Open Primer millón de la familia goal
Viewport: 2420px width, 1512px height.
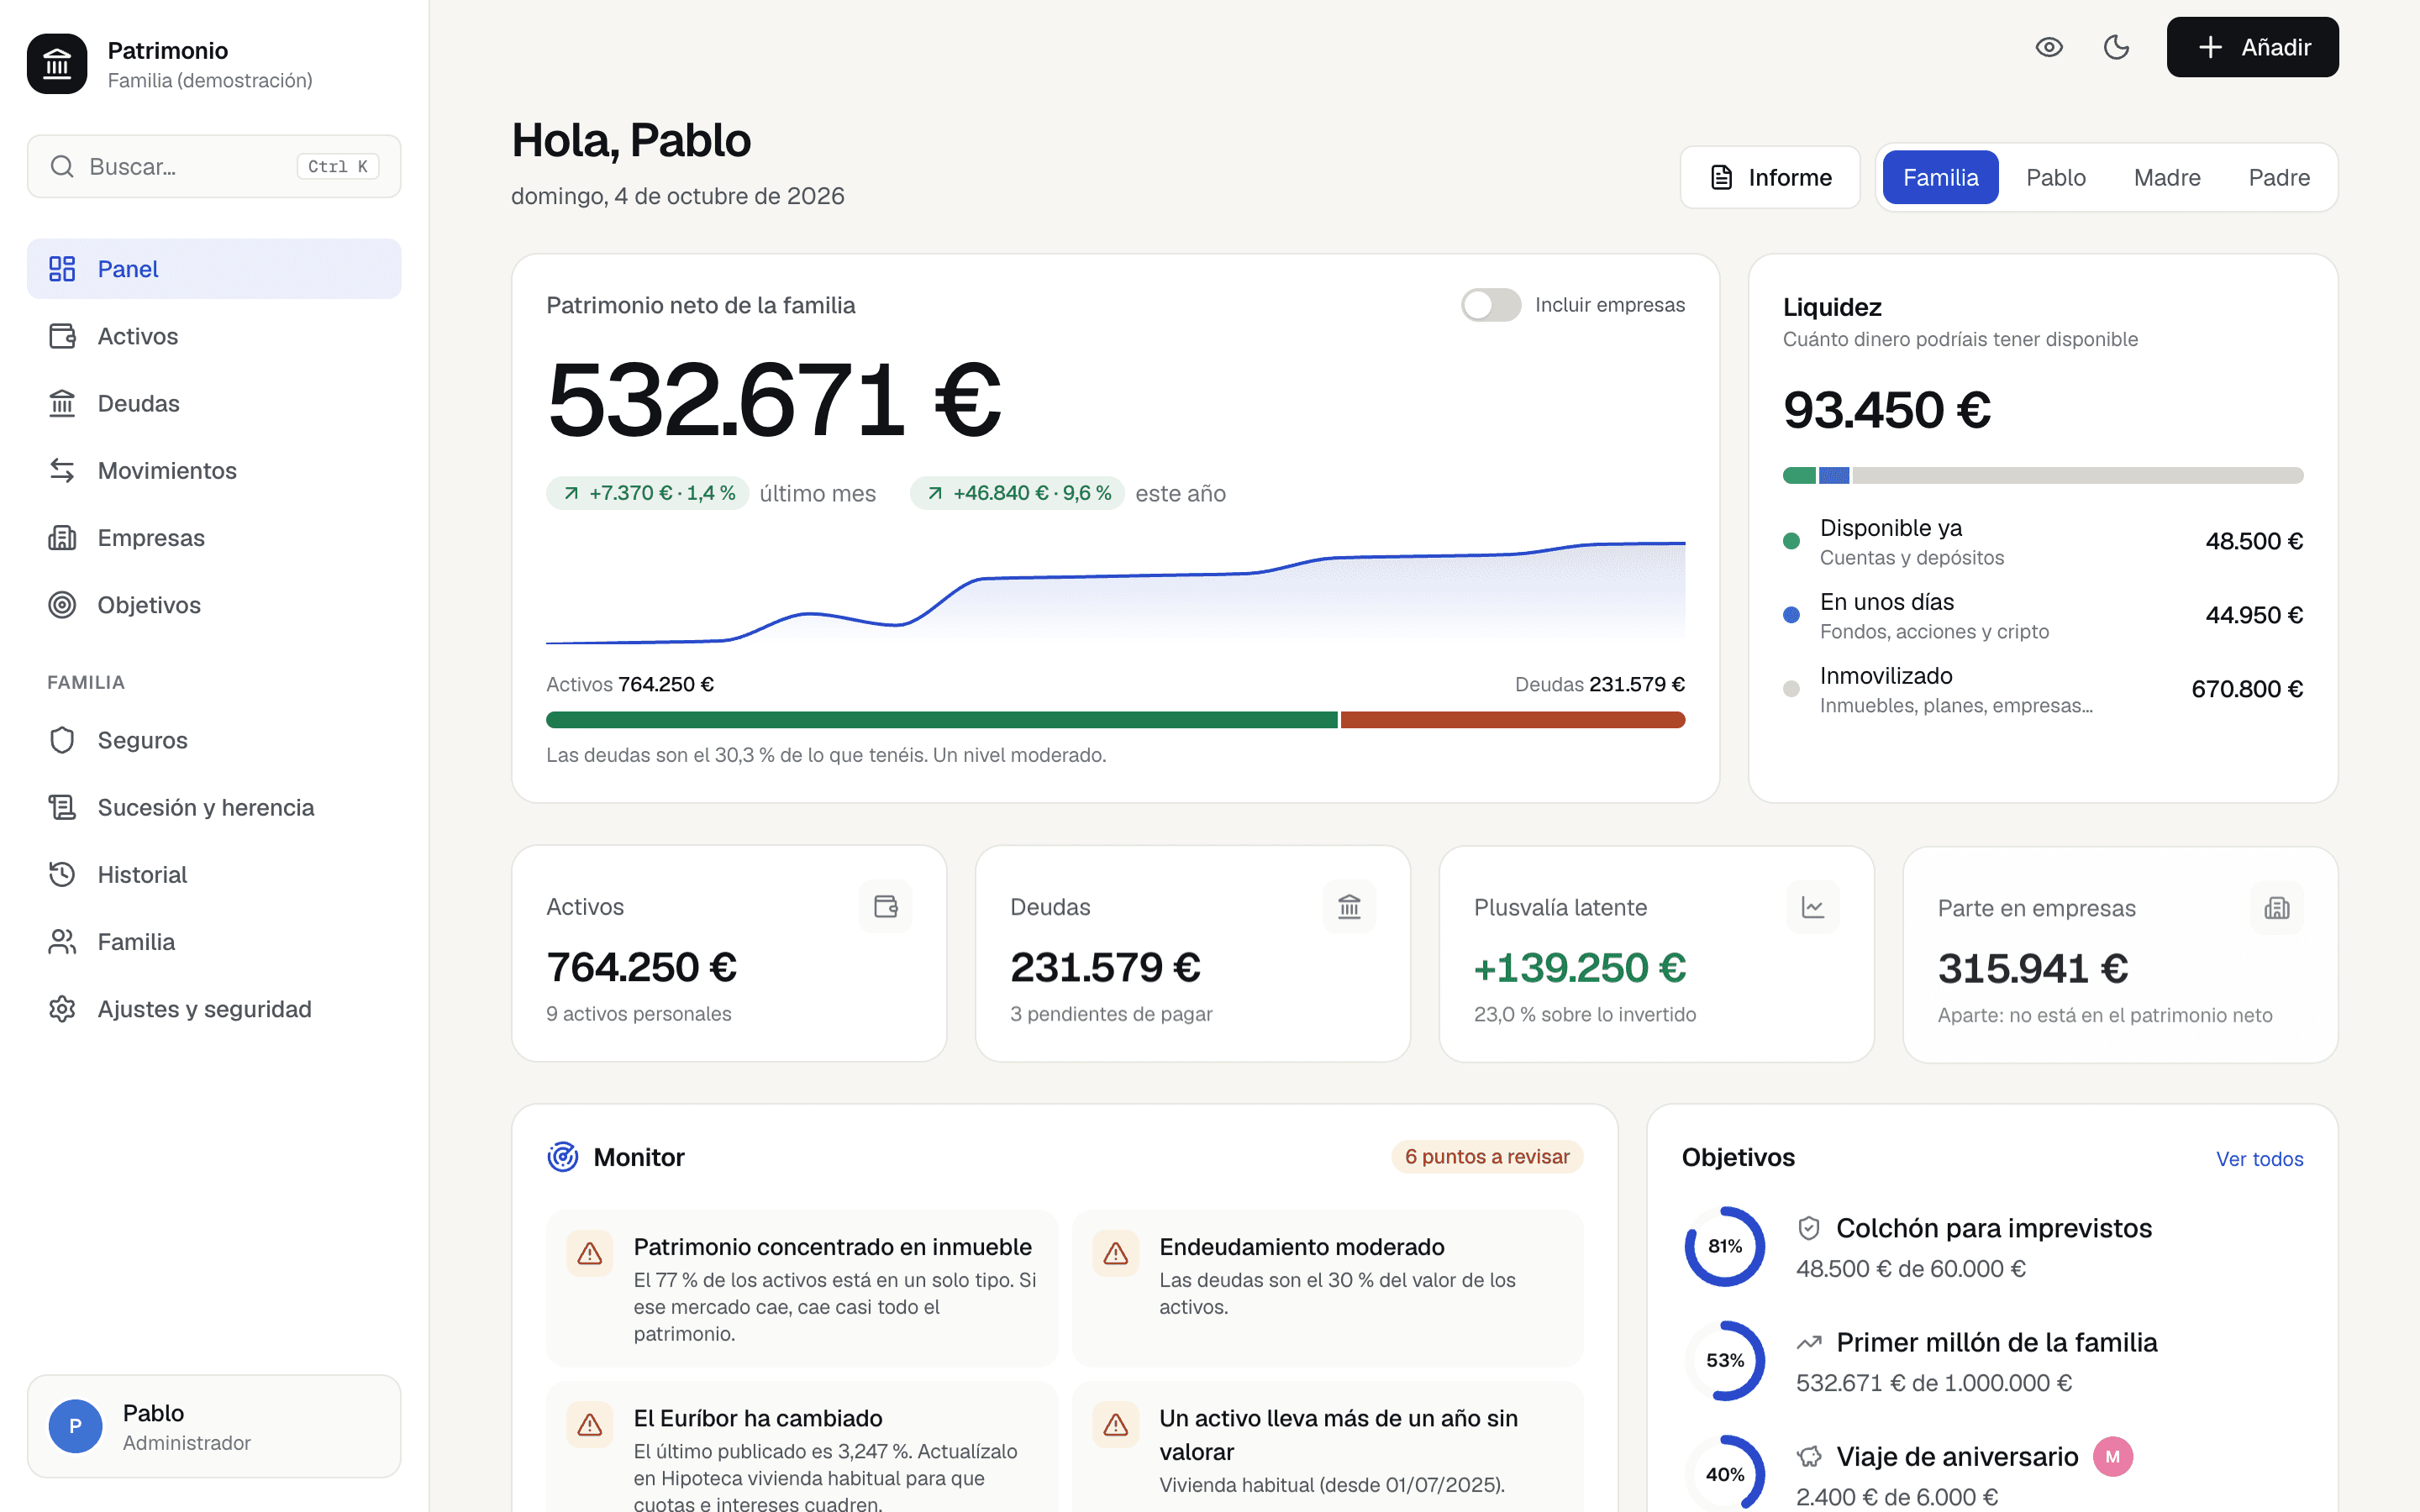pyautogui.click(x=1992, y=1360)
